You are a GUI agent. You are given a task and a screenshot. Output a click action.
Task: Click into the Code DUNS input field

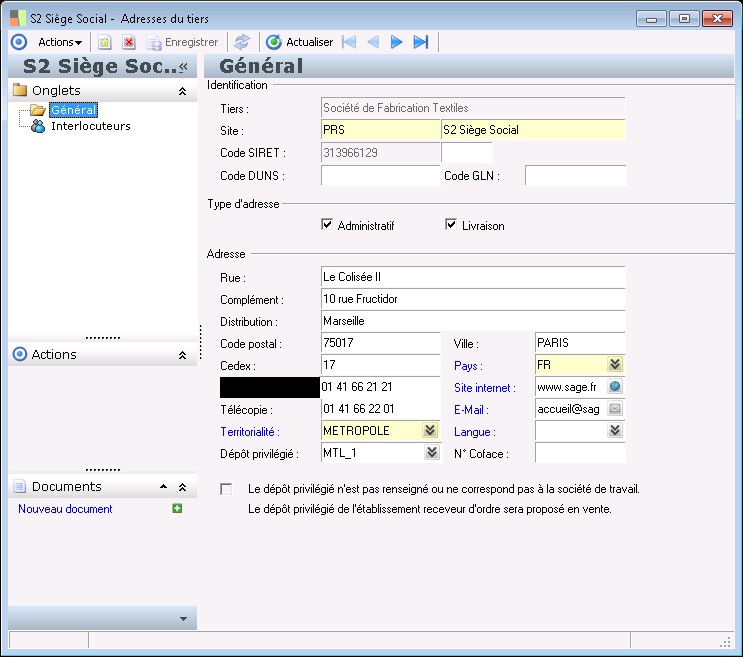coord(380,176)
